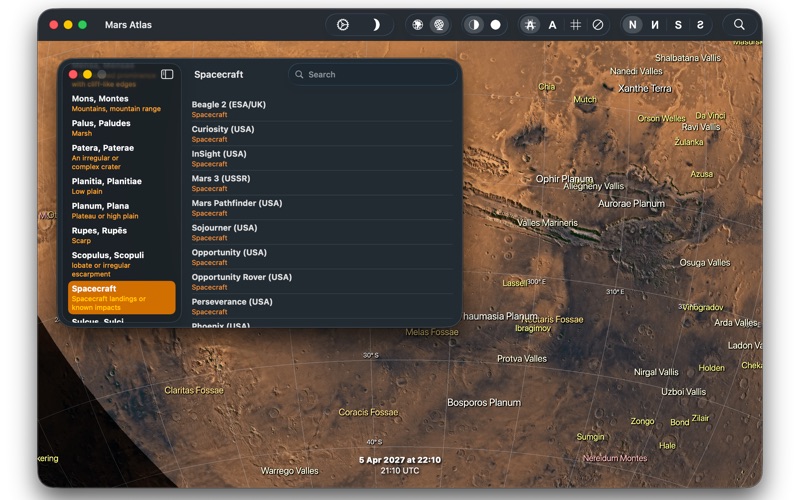Select north-up N orientation

click(633, 24)
